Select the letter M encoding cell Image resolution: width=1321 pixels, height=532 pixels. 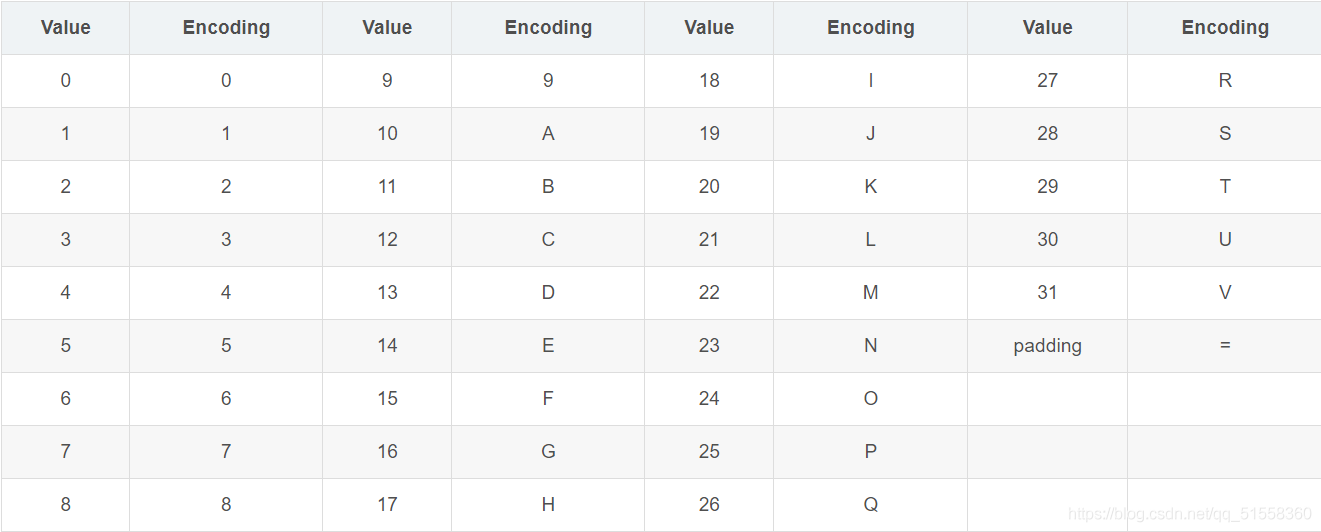pos(870,293)
